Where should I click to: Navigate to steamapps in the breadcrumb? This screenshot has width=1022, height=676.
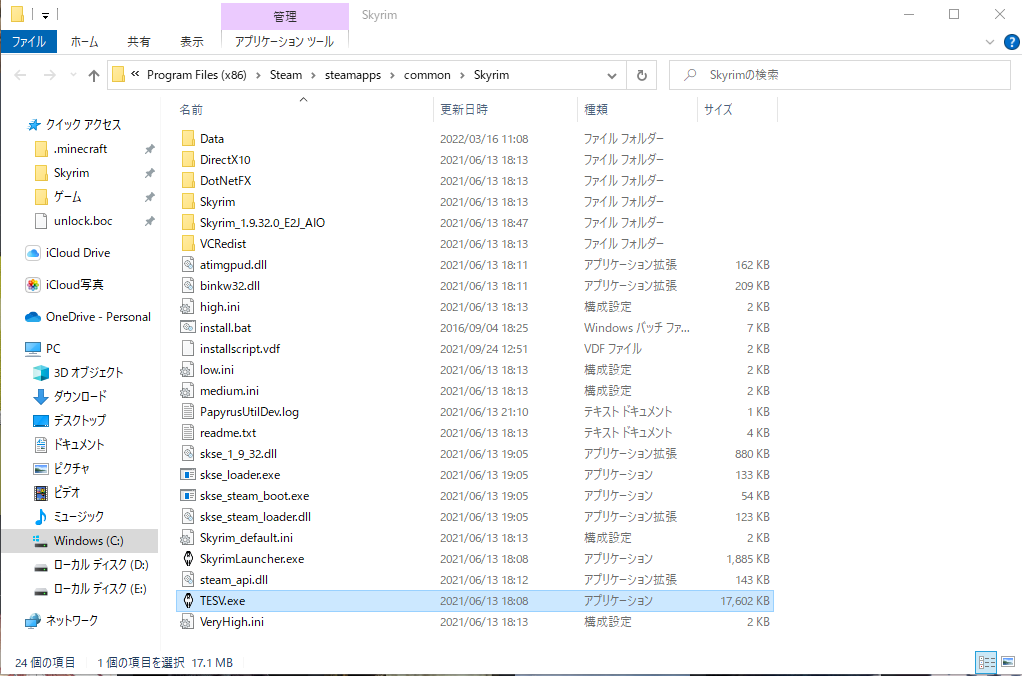[x=353, y=75]
